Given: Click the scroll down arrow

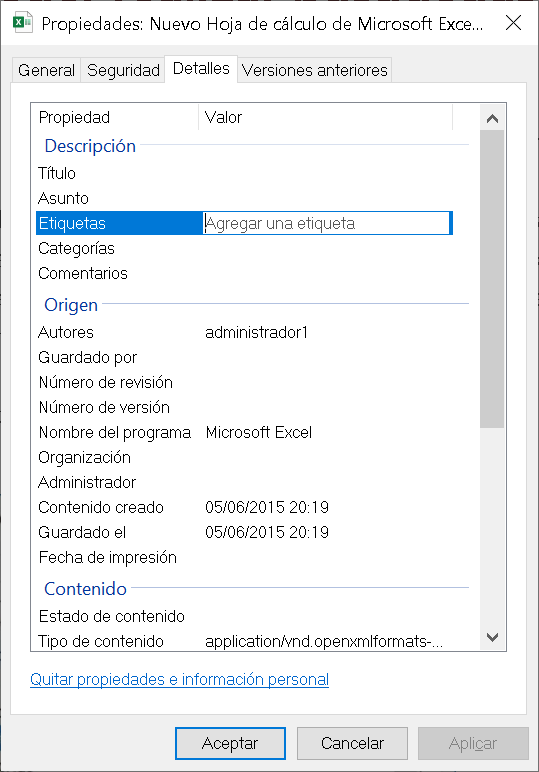Looking at the screenshot, I should pos(492,637).
